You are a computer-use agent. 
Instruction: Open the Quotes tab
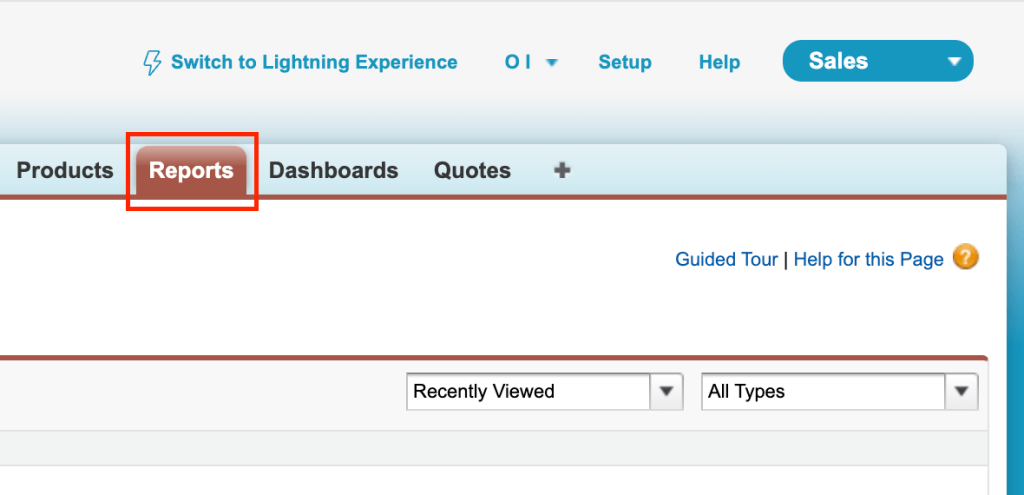[x=472, y=170]
